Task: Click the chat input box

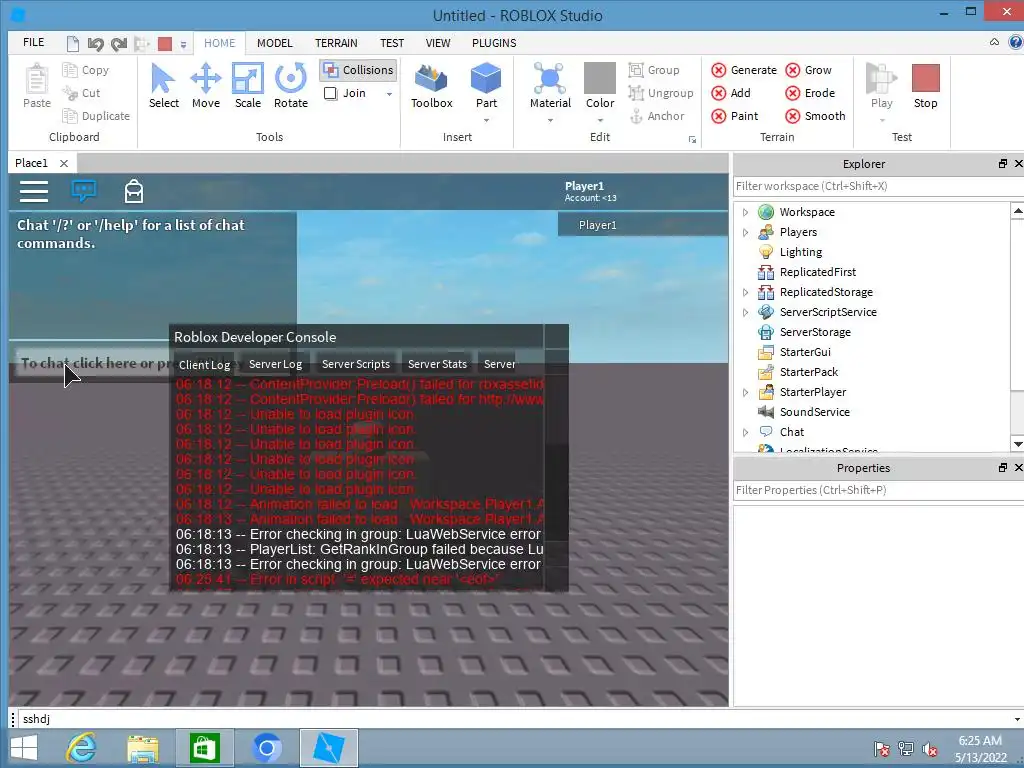Action: point(91,363)
